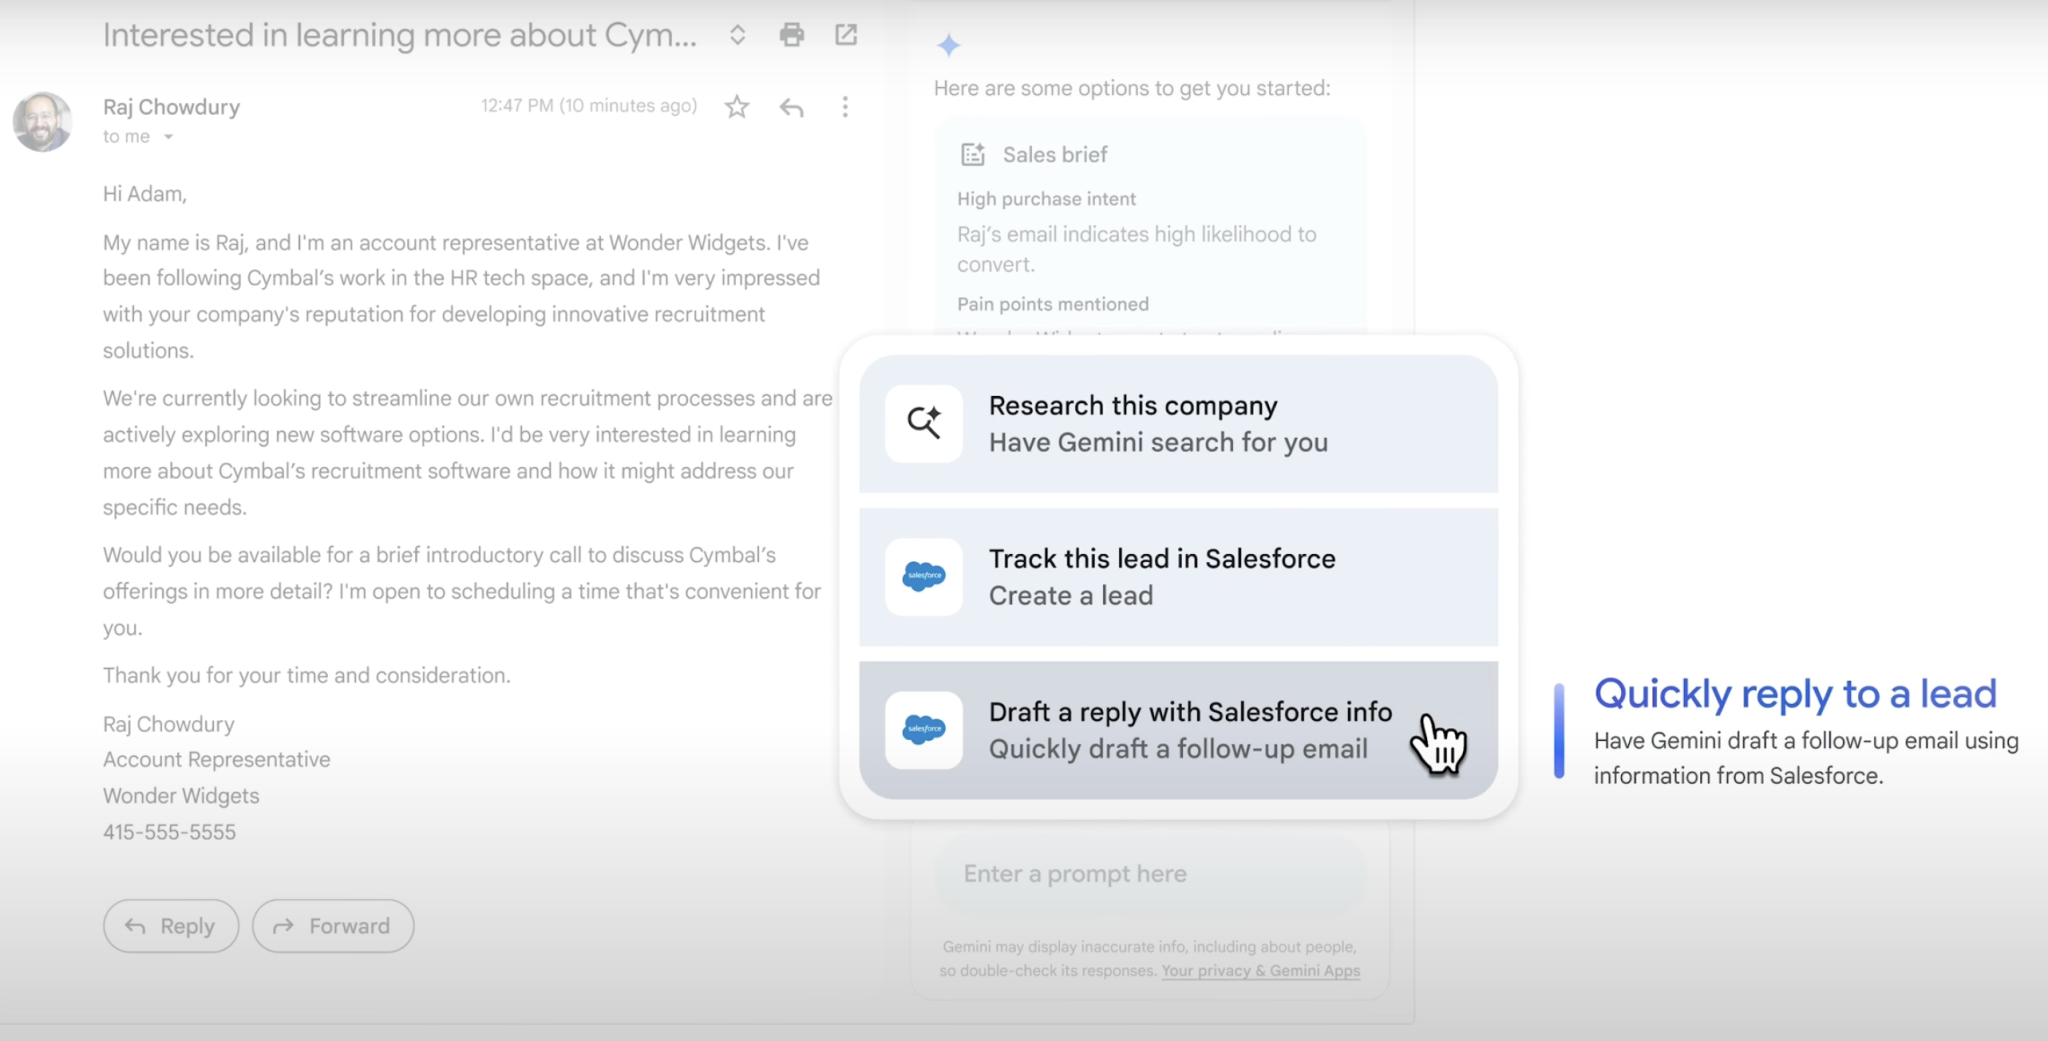Star the message from Raj Chowdury
Viewport: 2048px width, 1041px height.
737,107
